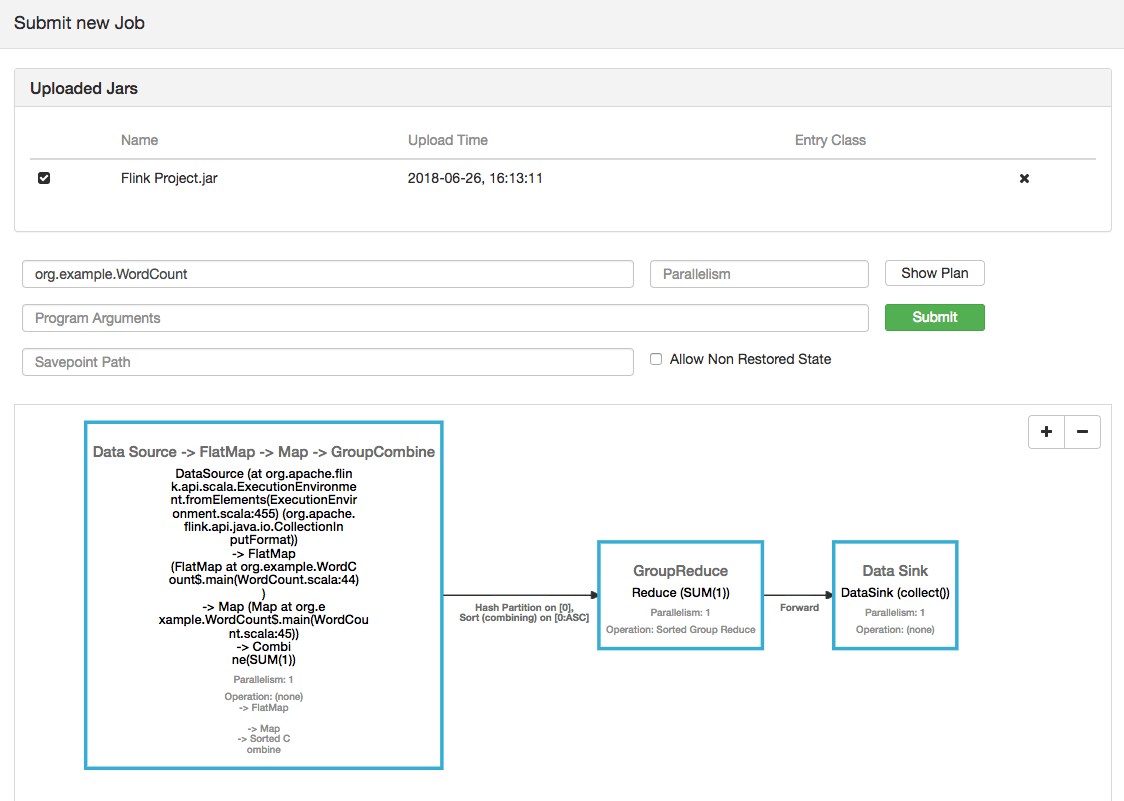This screenshot has height=801, width=1124.
Task: Click the Entry Class column header
Action: 830,140
